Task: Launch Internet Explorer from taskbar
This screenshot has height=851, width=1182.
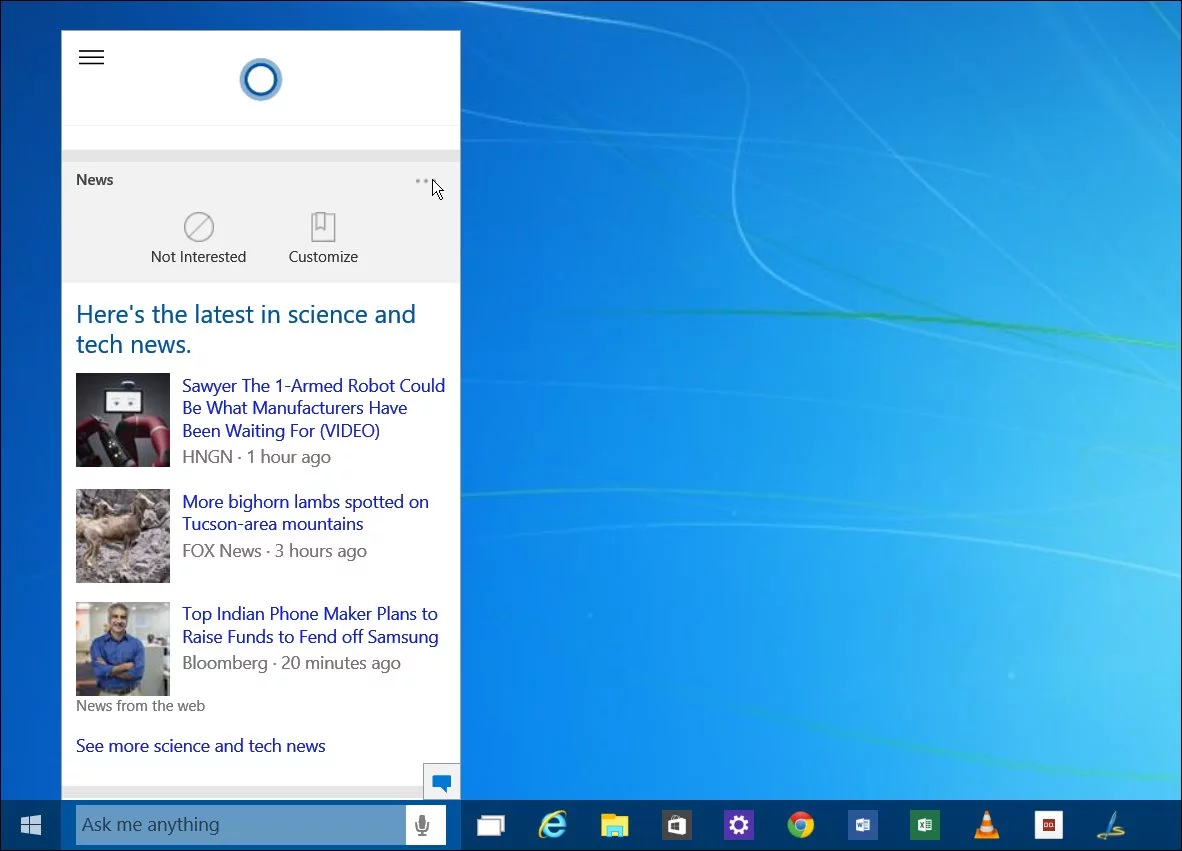Action: [553, 825]
